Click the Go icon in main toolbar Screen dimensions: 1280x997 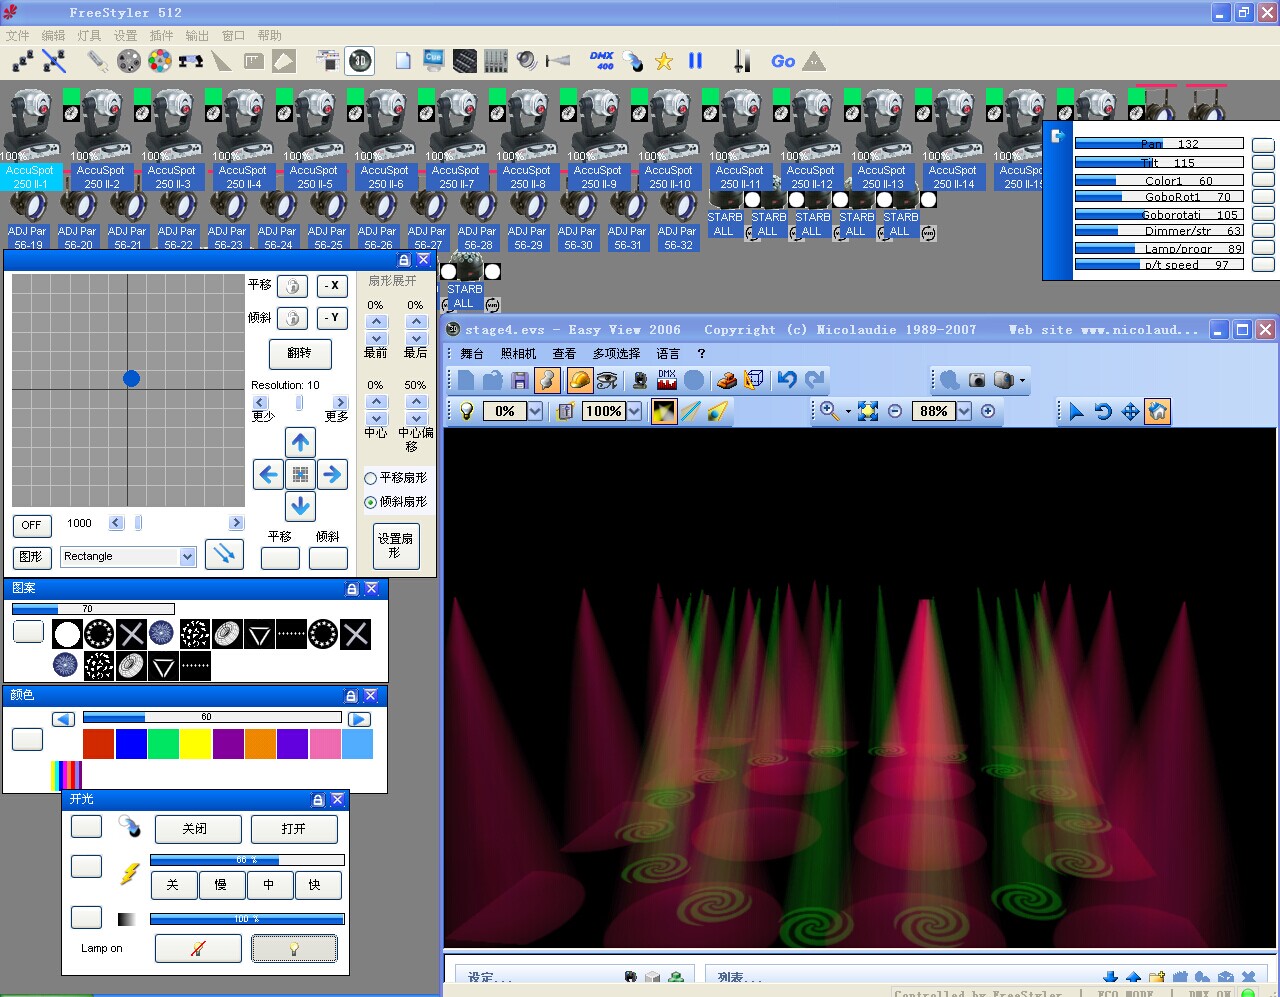pyautogui.click(x=783, y=61)
